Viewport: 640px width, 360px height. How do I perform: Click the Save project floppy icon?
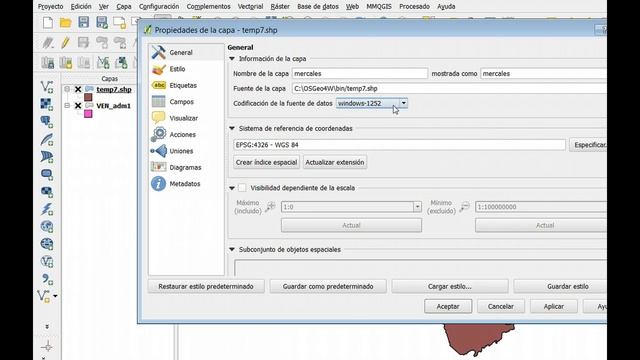[x=83, y=22]
